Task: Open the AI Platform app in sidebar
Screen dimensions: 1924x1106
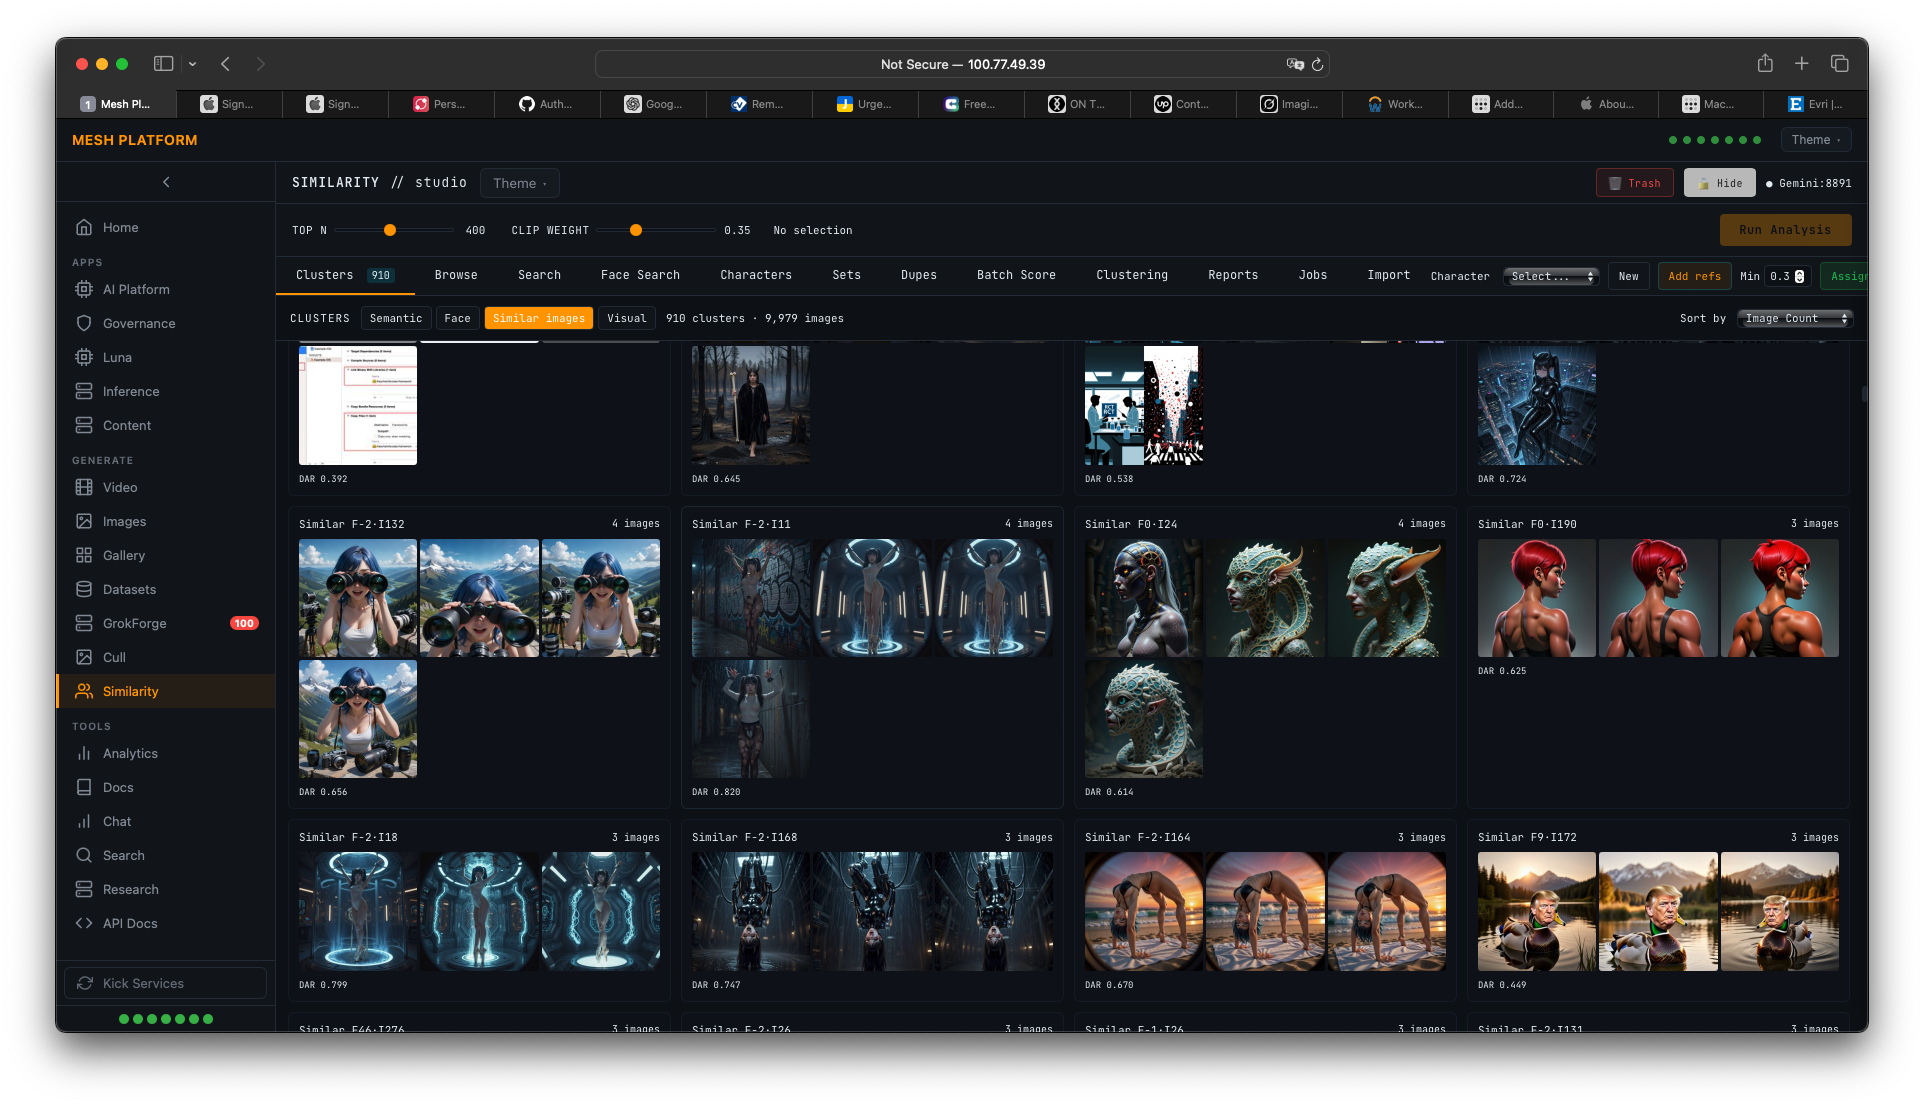Action: pyautogui.click(x=136, y=289)
